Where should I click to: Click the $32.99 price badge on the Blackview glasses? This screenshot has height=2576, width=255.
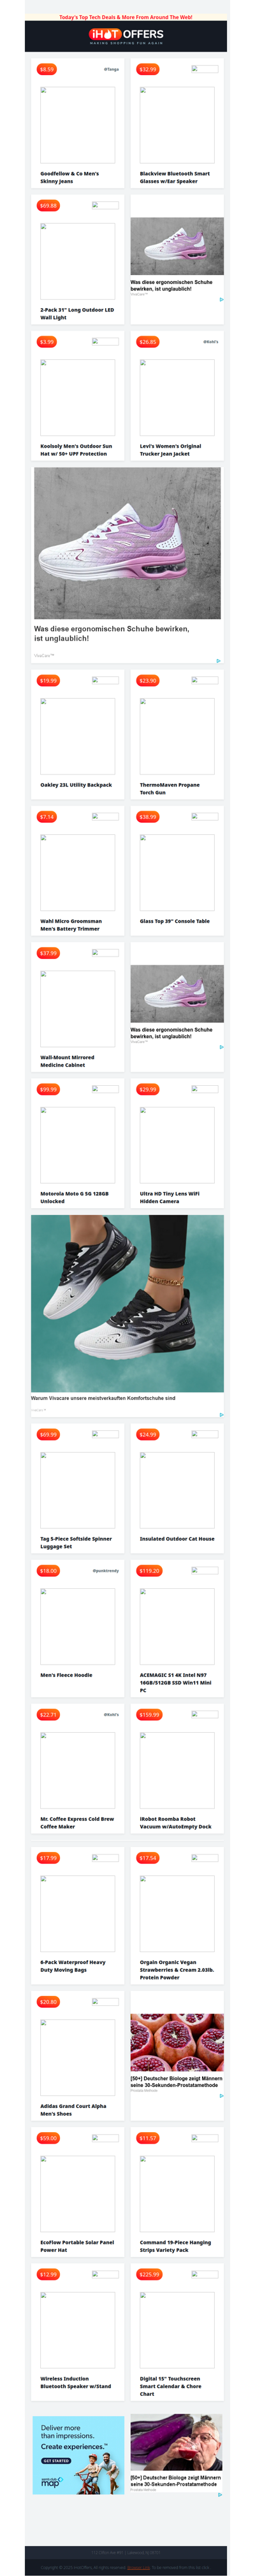148,70
